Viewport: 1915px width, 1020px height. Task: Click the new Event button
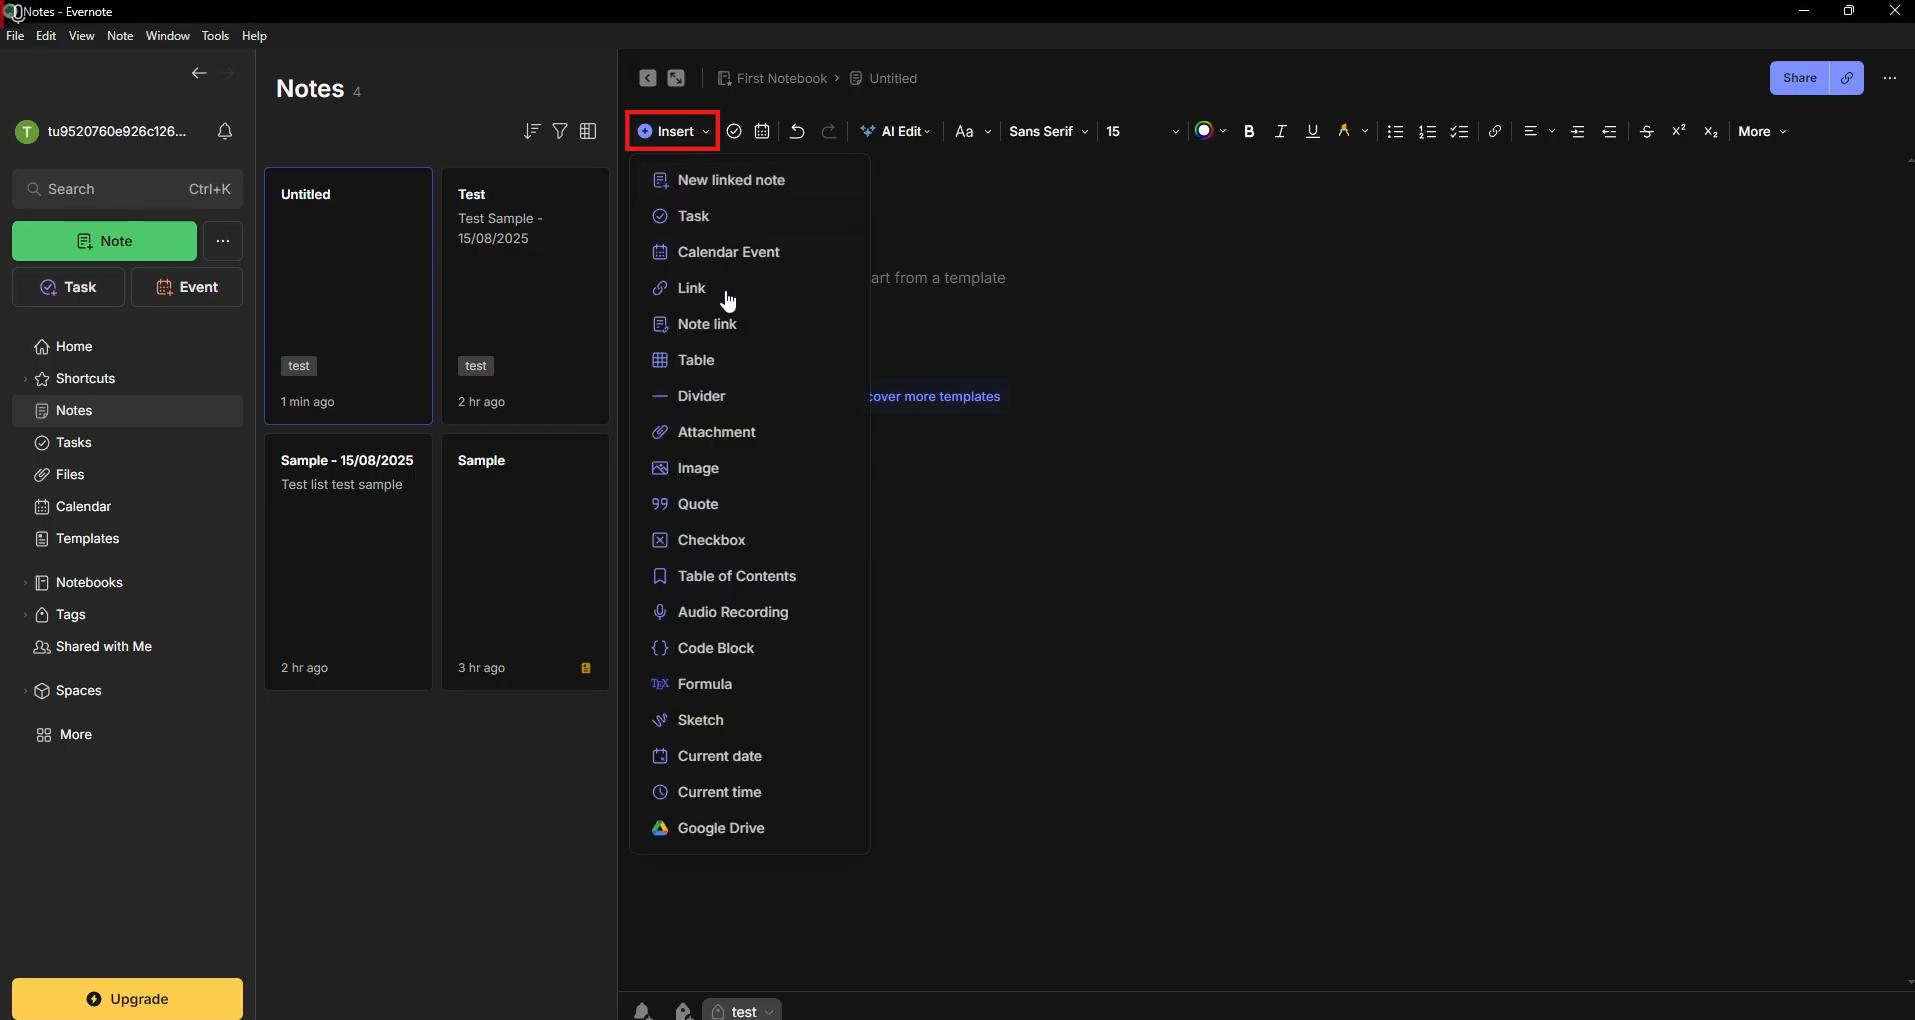[x=187, y=287]
